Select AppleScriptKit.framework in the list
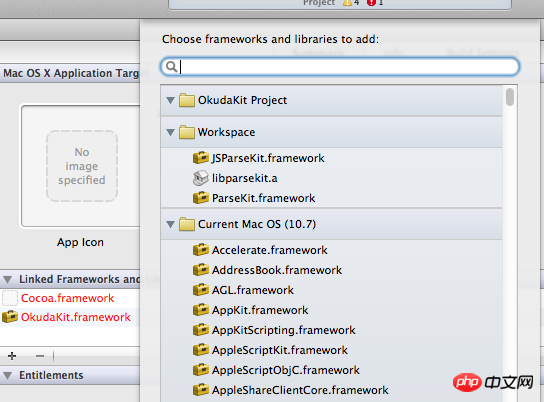544x402 pixels. pyautogui.click(x=331, y=350)
